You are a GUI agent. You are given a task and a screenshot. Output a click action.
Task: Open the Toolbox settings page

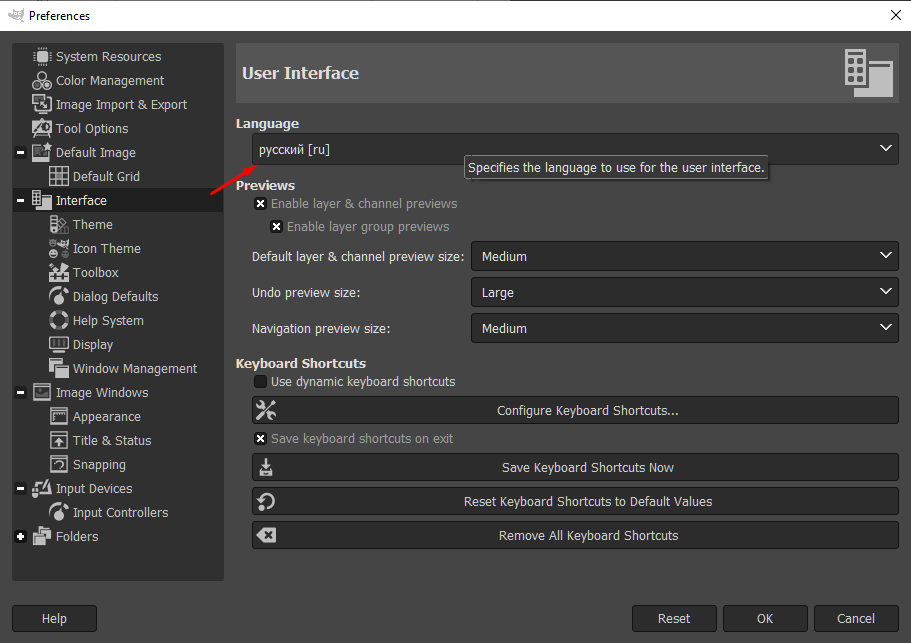pos(95,272)
